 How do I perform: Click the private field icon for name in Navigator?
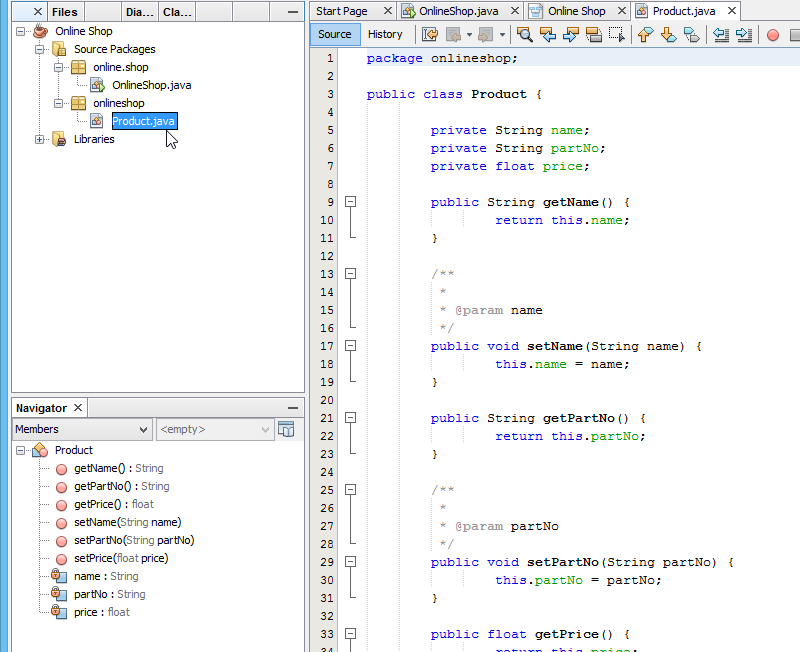[x=59, y=576]
